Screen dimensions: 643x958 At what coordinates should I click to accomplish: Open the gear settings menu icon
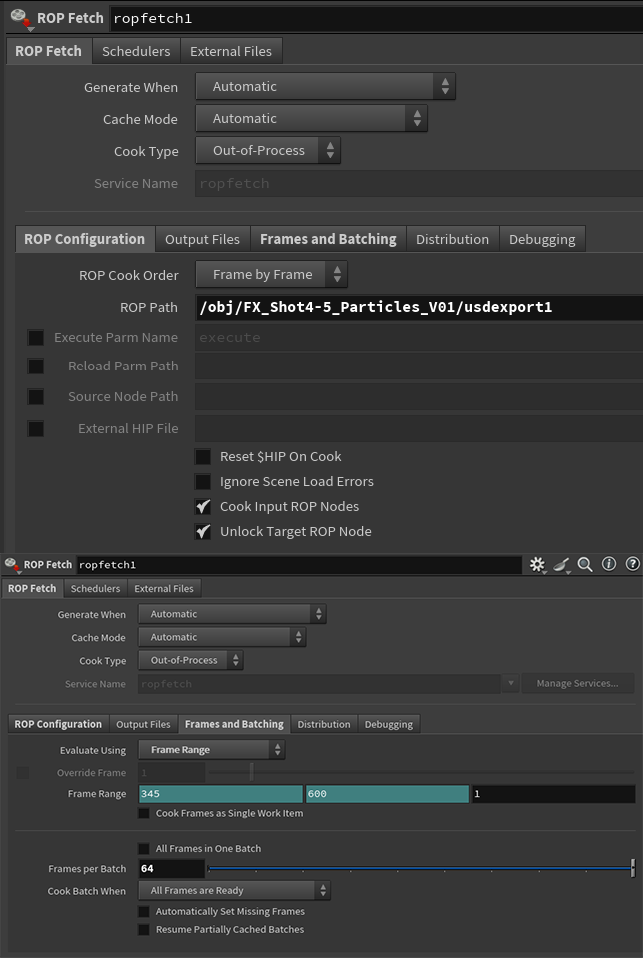pos(537,565)
